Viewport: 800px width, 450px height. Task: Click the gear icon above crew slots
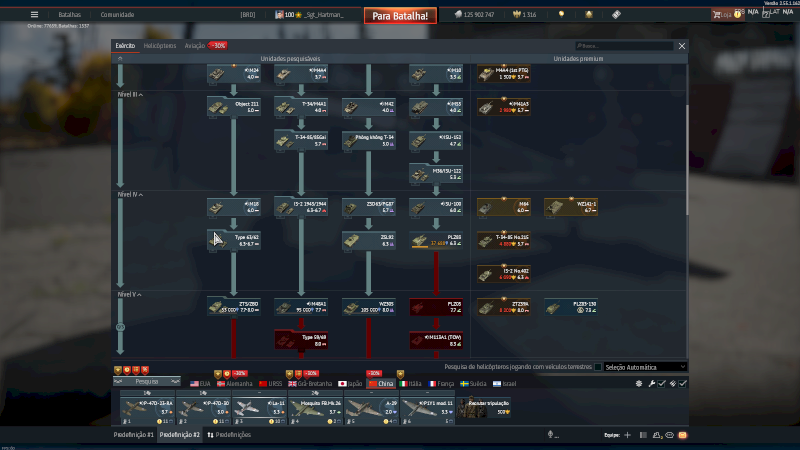pyautogui.click(x=639, y=384)
